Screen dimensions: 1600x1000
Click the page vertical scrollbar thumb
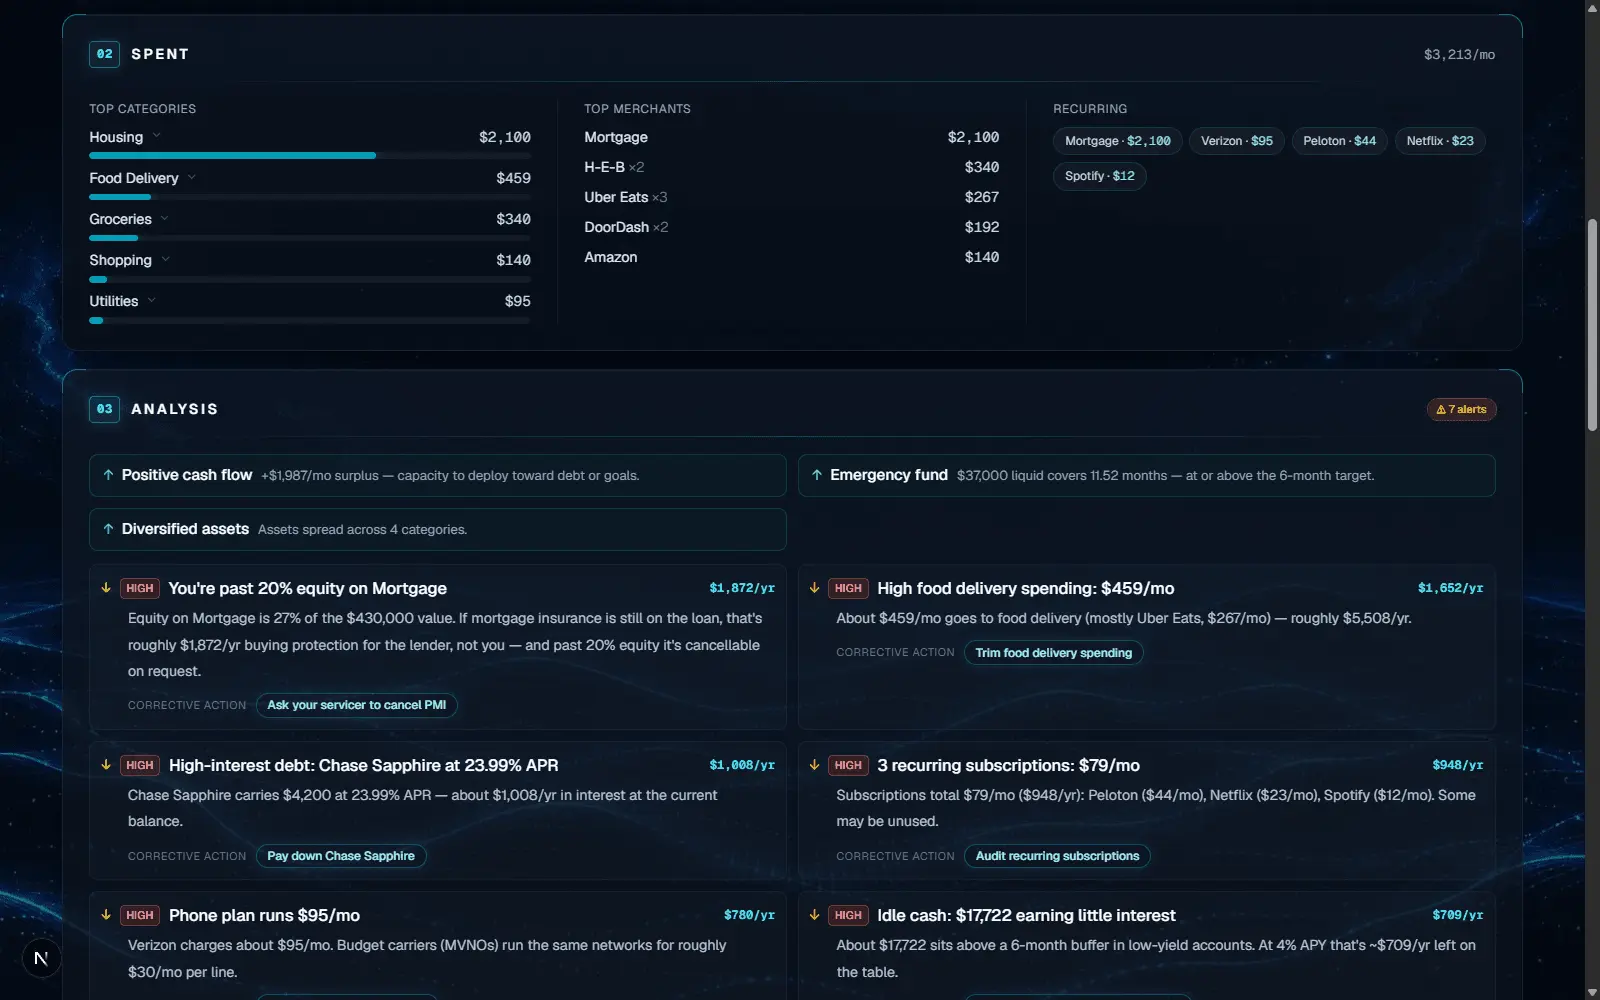click(1592, 325)
